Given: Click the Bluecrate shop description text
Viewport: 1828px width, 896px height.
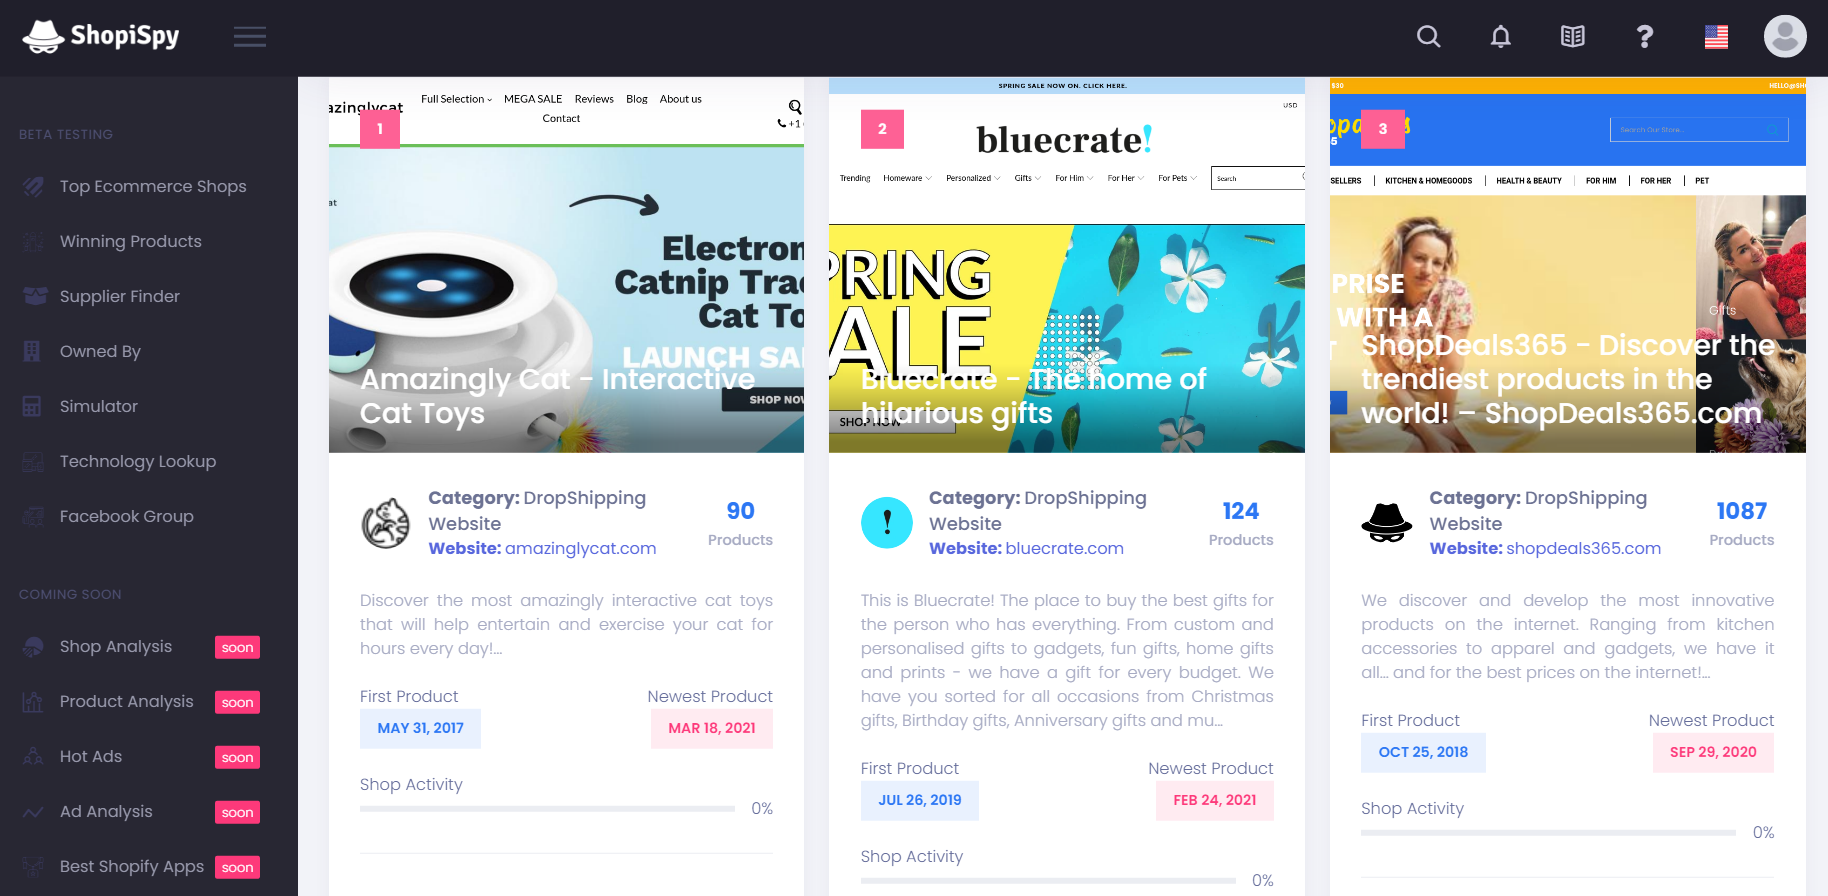Looking at the screenshot, I should (x=1067, y=661).
